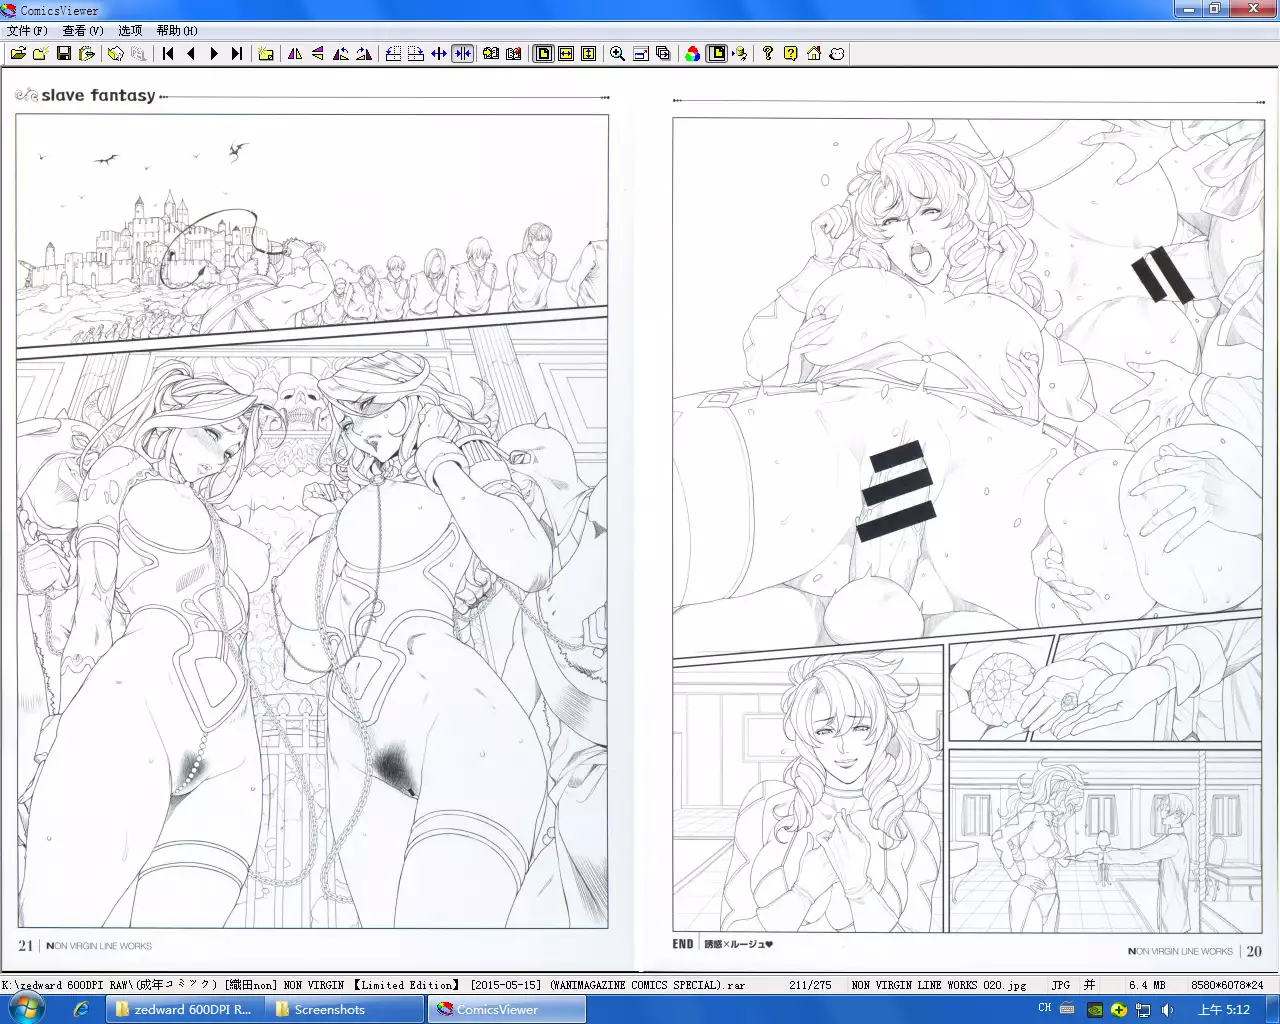Toggle the fit-to-width view mode
This screenshot has width=1280, height=1024.
566,54
